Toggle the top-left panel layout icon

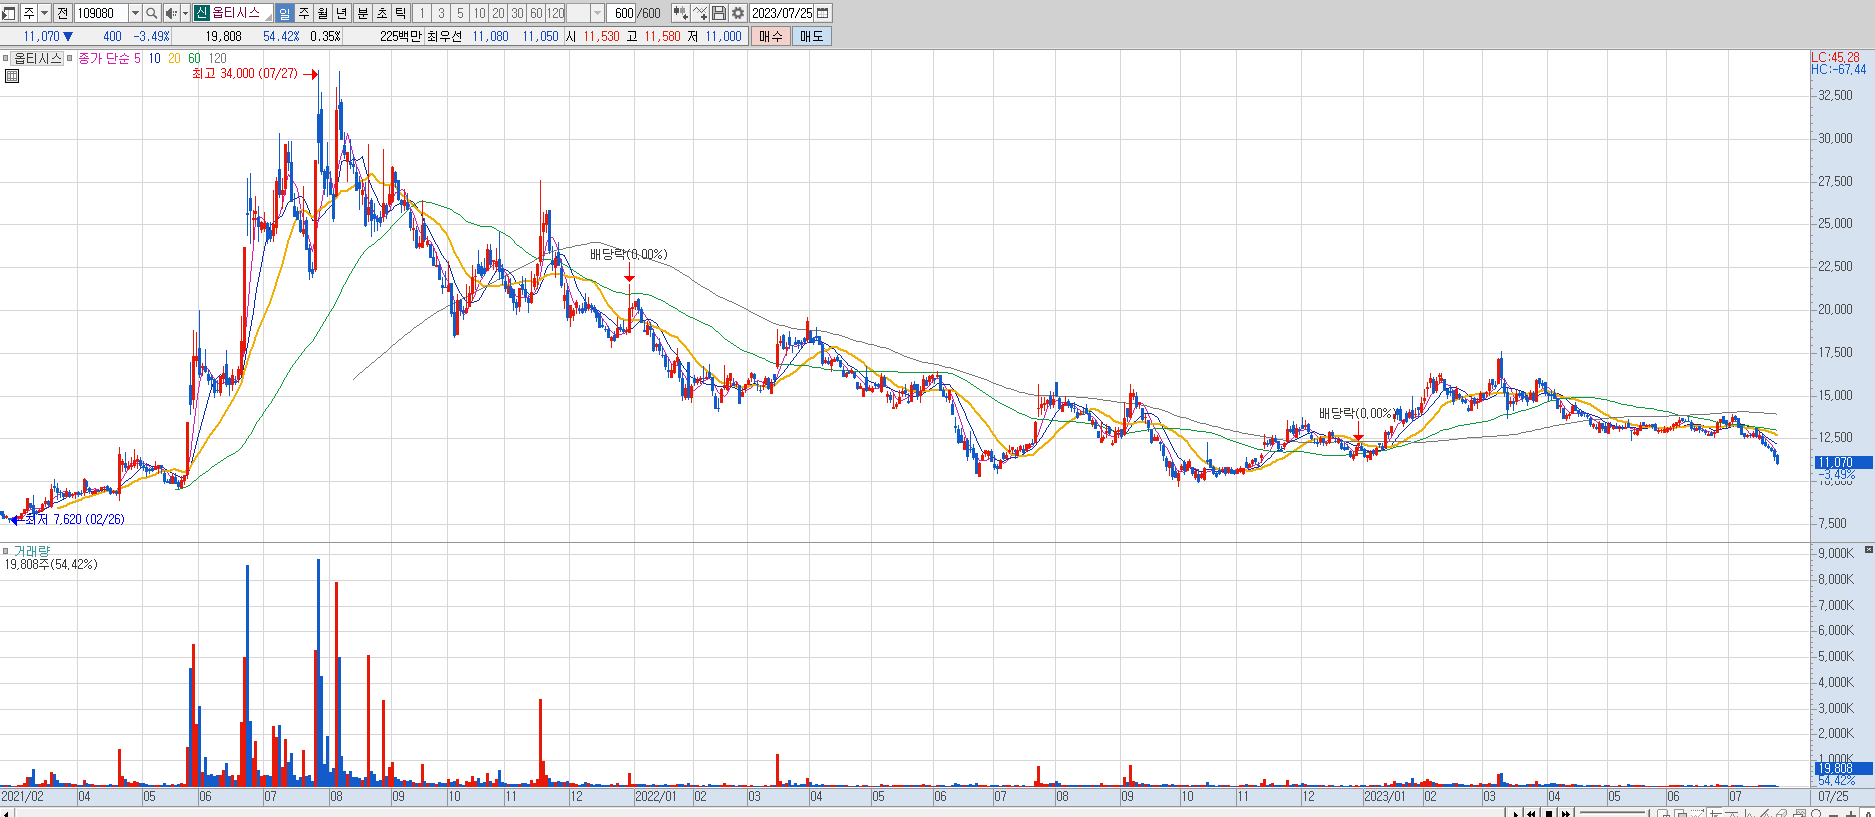click(9, 13)
